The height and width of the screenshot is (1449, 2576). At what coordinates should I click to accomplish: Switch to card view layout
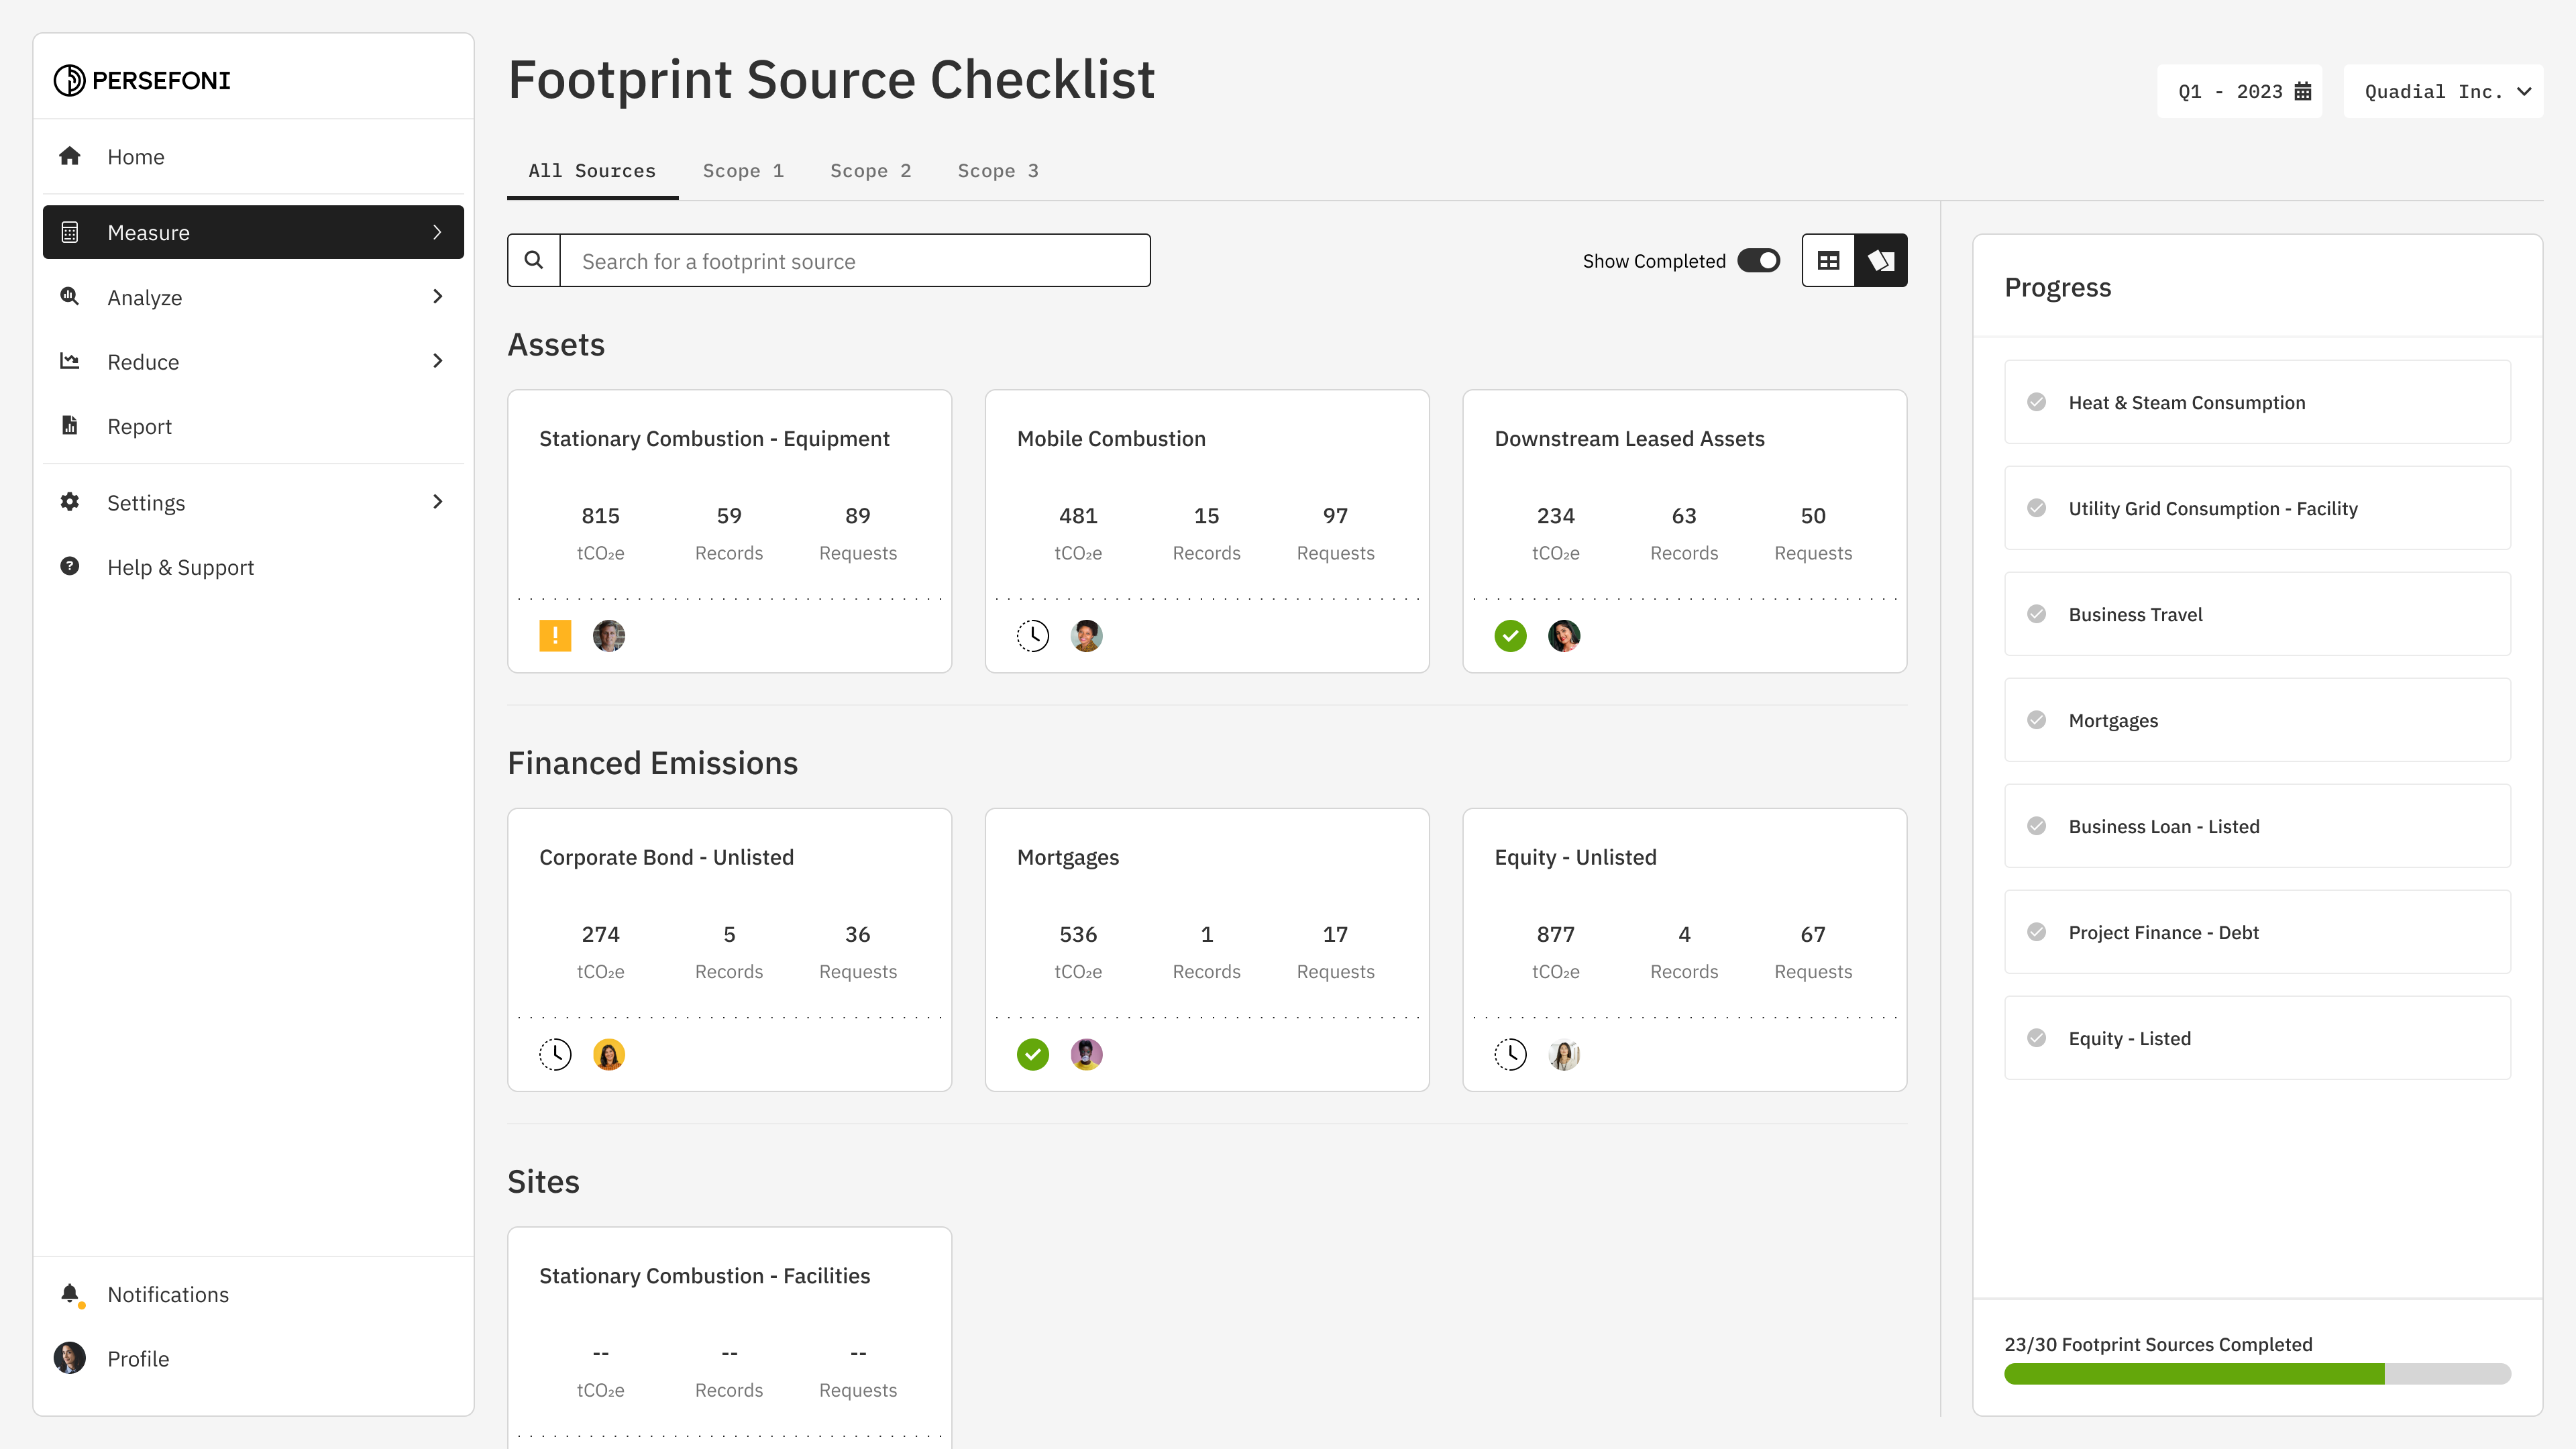point(1881,260)
